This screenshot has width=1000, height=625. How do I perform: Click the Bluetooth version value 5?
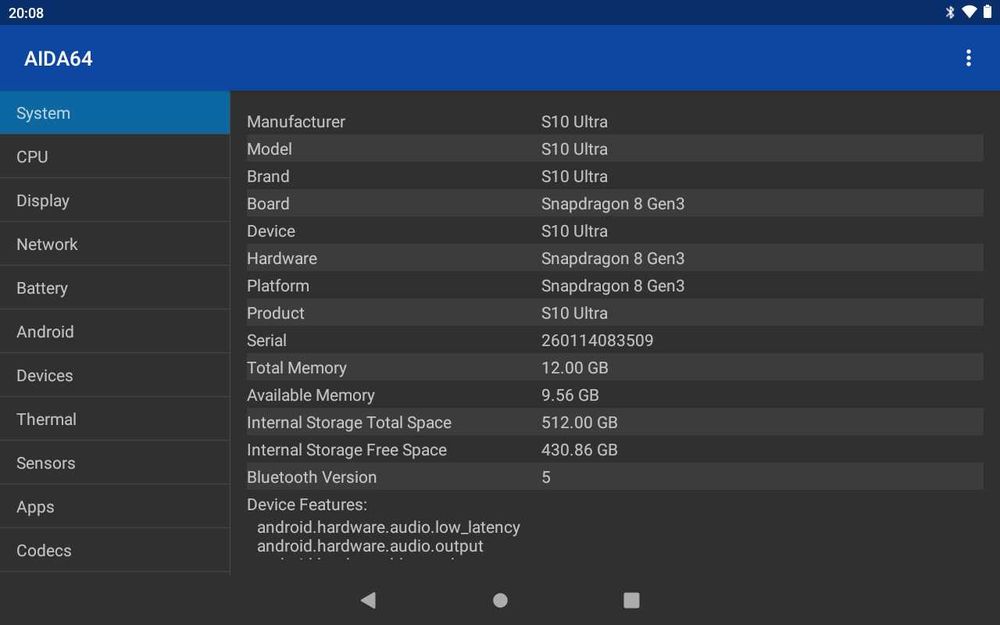(x=546, y=478)
